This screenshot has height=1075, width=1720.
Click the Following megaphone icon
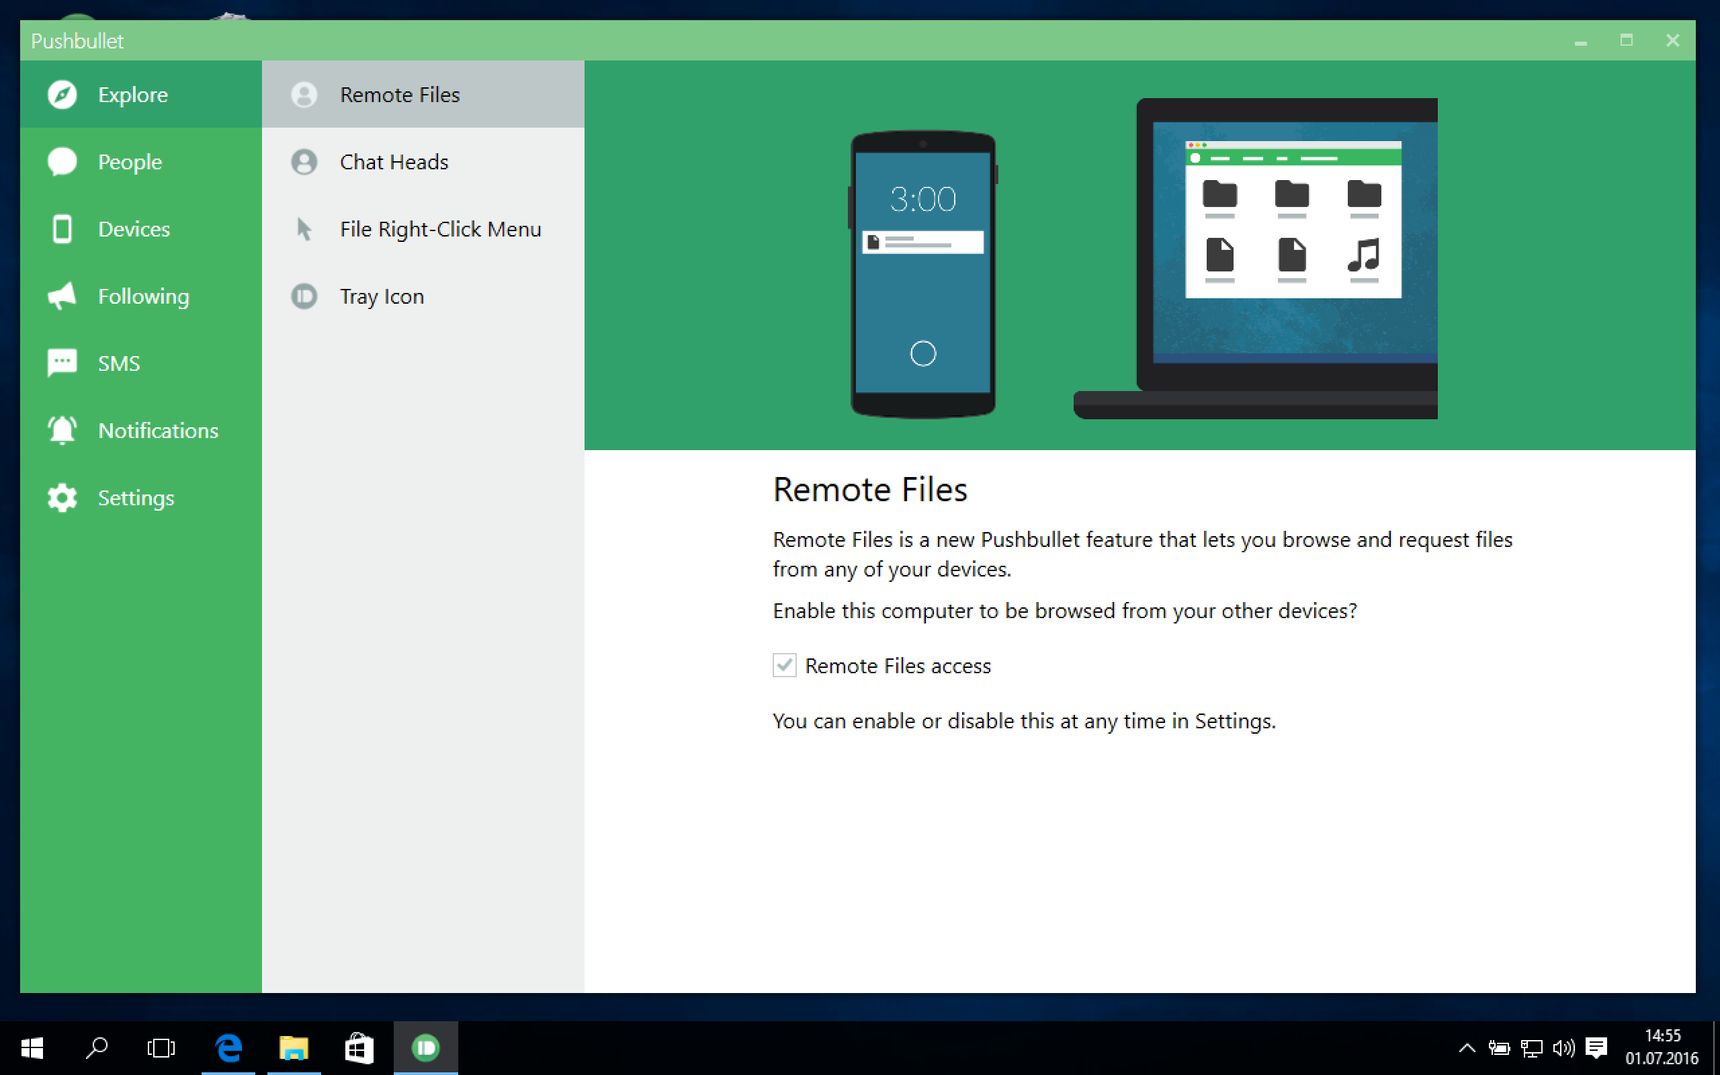62,296
